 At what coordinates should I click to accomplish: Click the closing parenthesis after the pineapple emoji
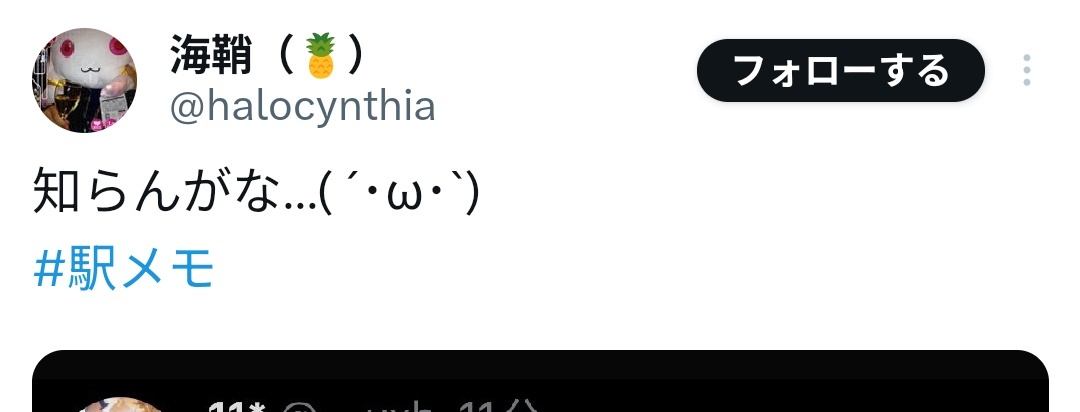(355, 55)
